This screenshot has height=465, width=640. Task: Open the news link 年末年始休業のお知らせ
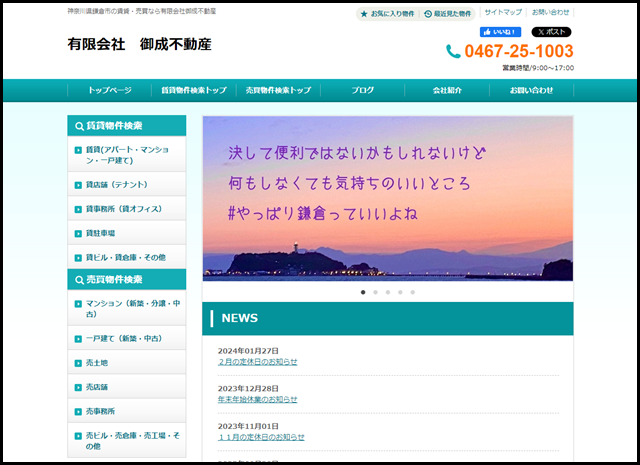258,400
